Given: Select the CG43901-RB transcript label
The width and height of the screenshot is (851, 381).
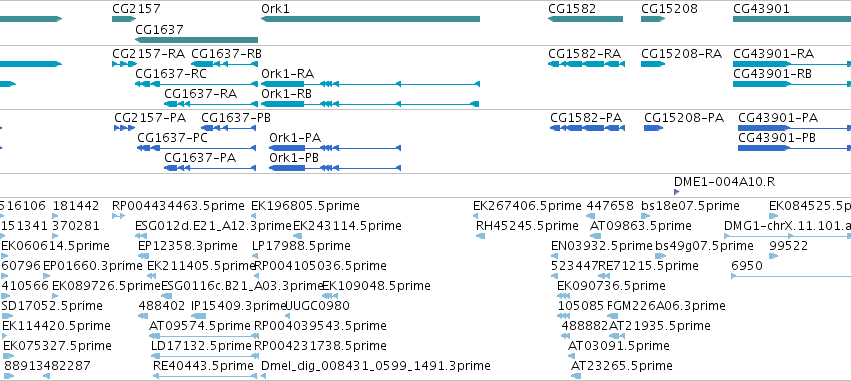Looking at the screenshot, I should coord(772,74).
